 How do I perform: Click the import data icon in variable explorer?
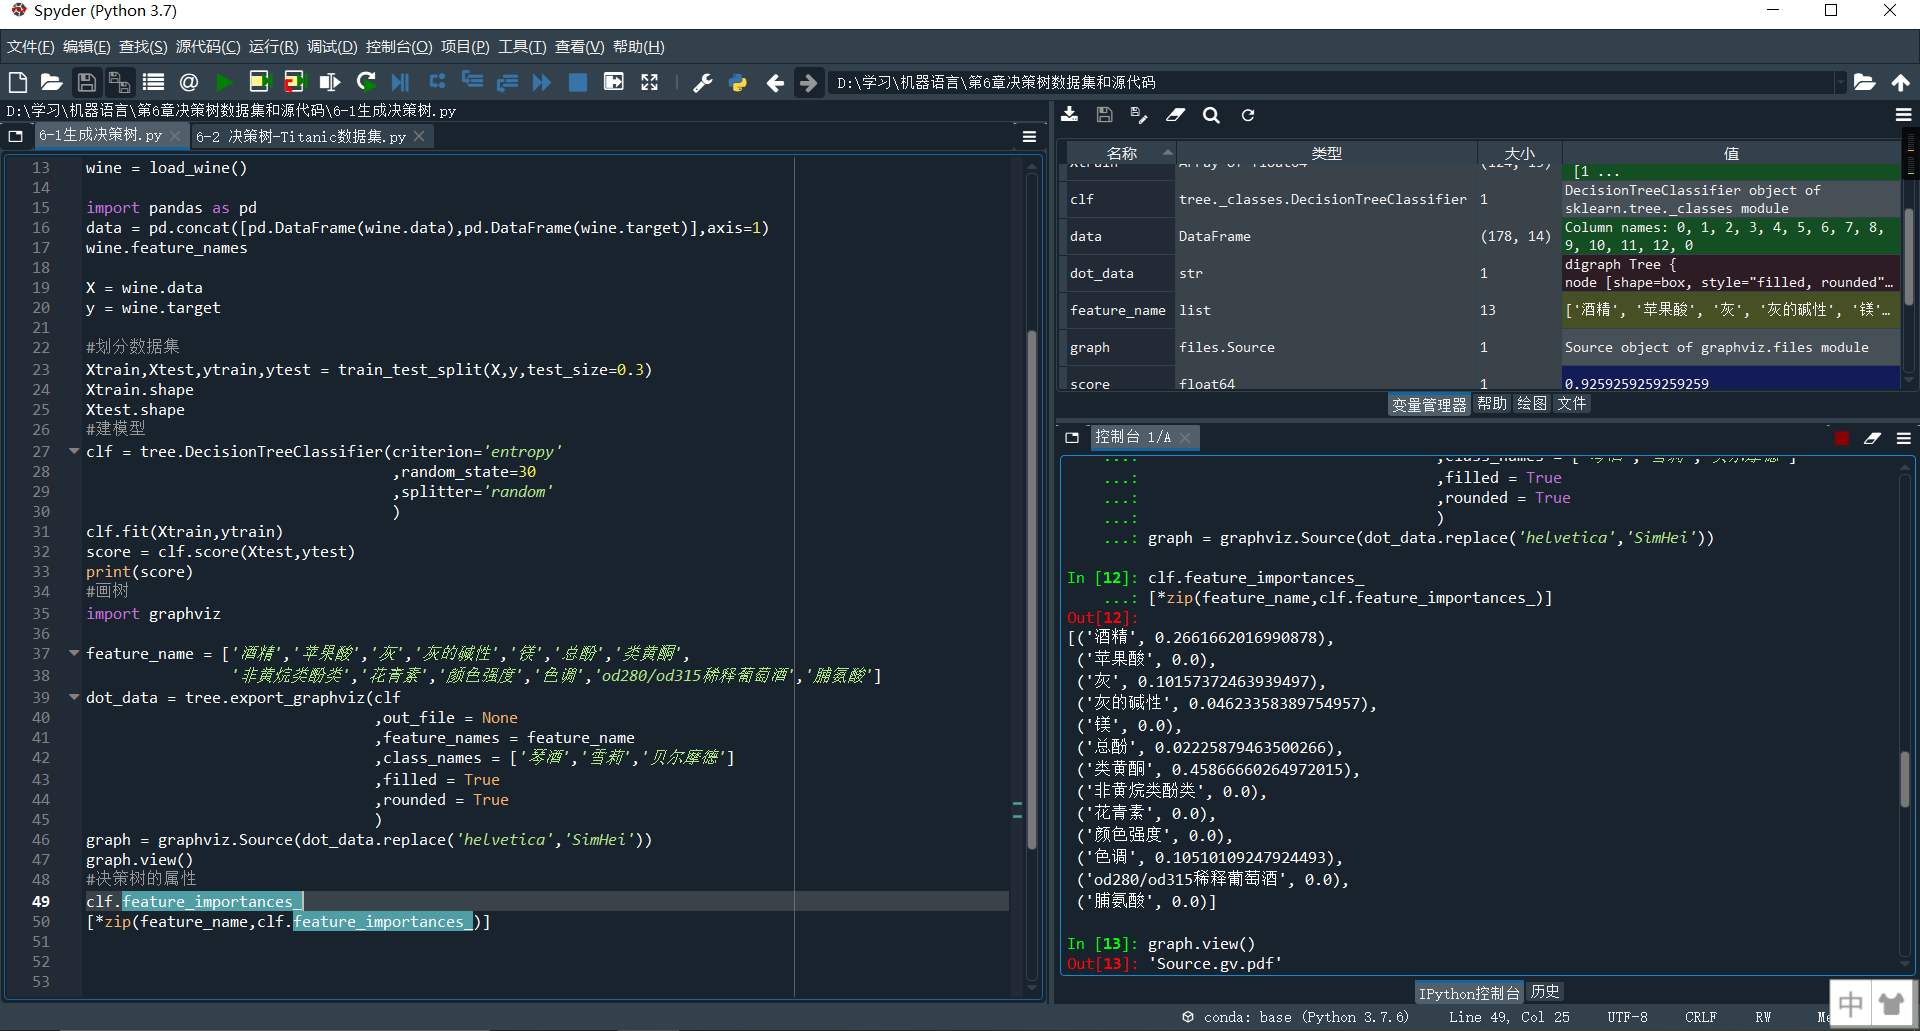click(x=1069, y=115)
